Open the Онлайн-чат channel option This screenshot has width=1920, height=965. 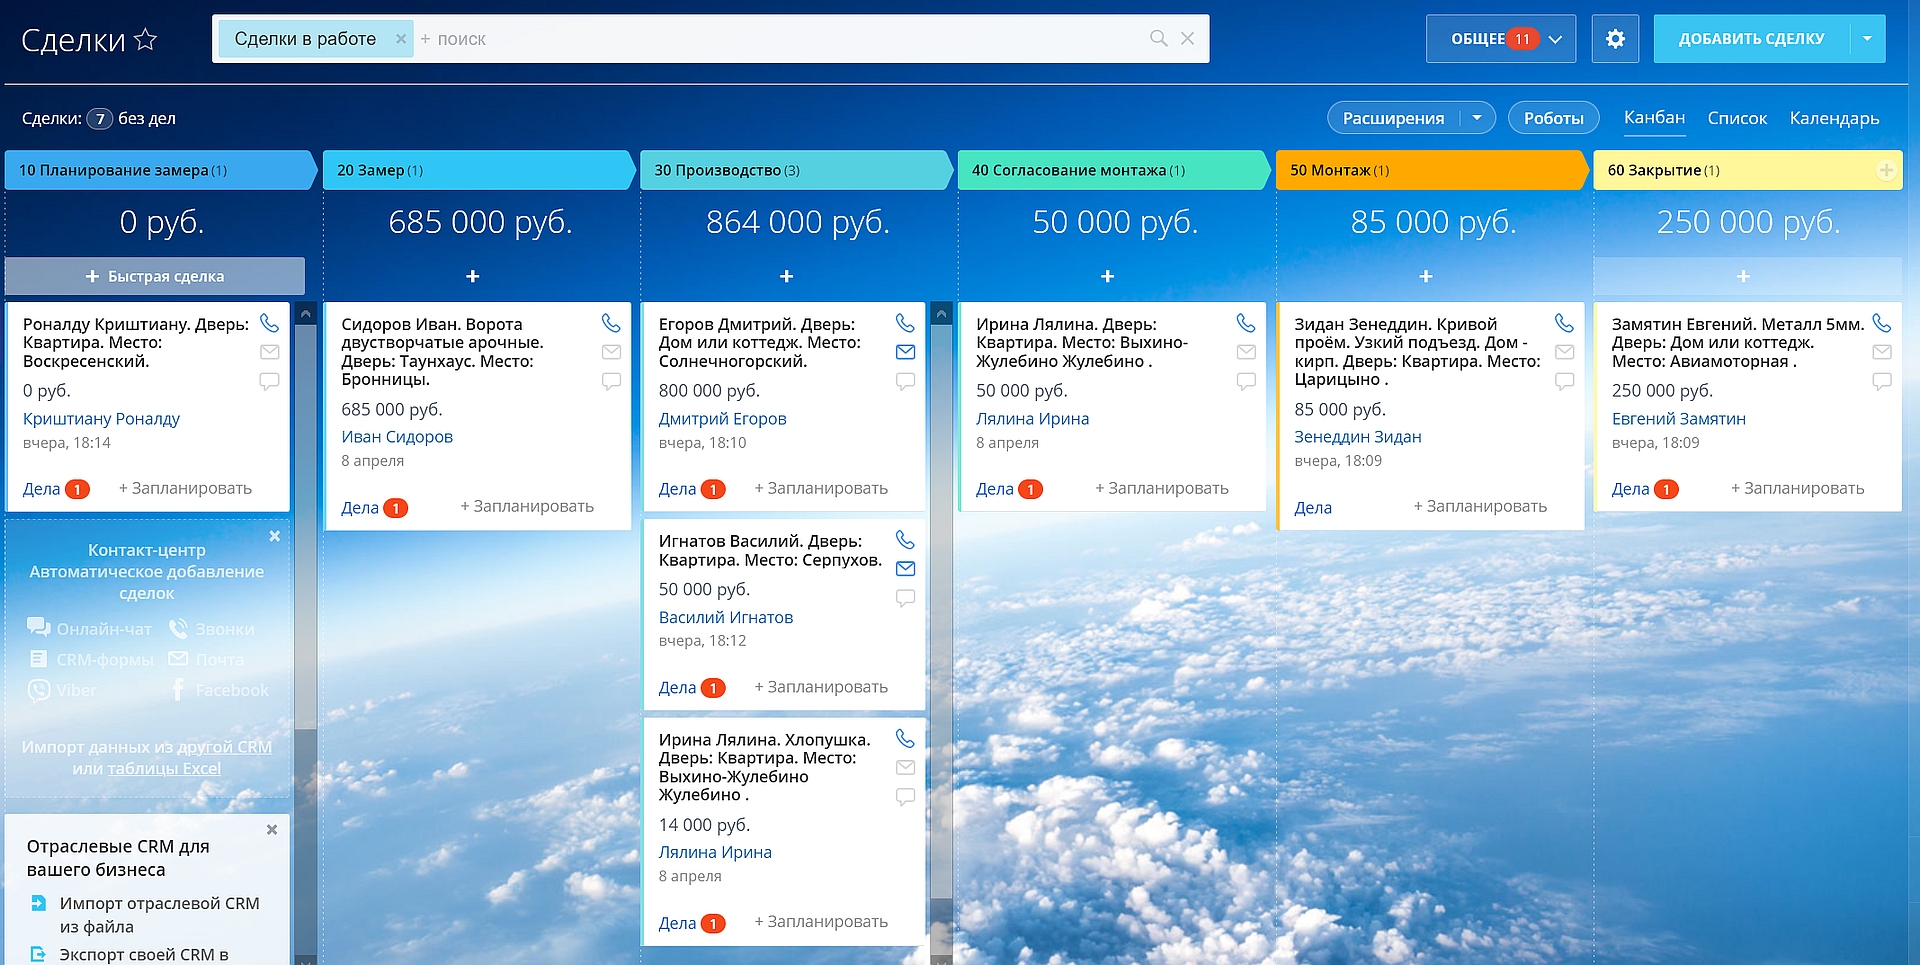click(90, 629)
